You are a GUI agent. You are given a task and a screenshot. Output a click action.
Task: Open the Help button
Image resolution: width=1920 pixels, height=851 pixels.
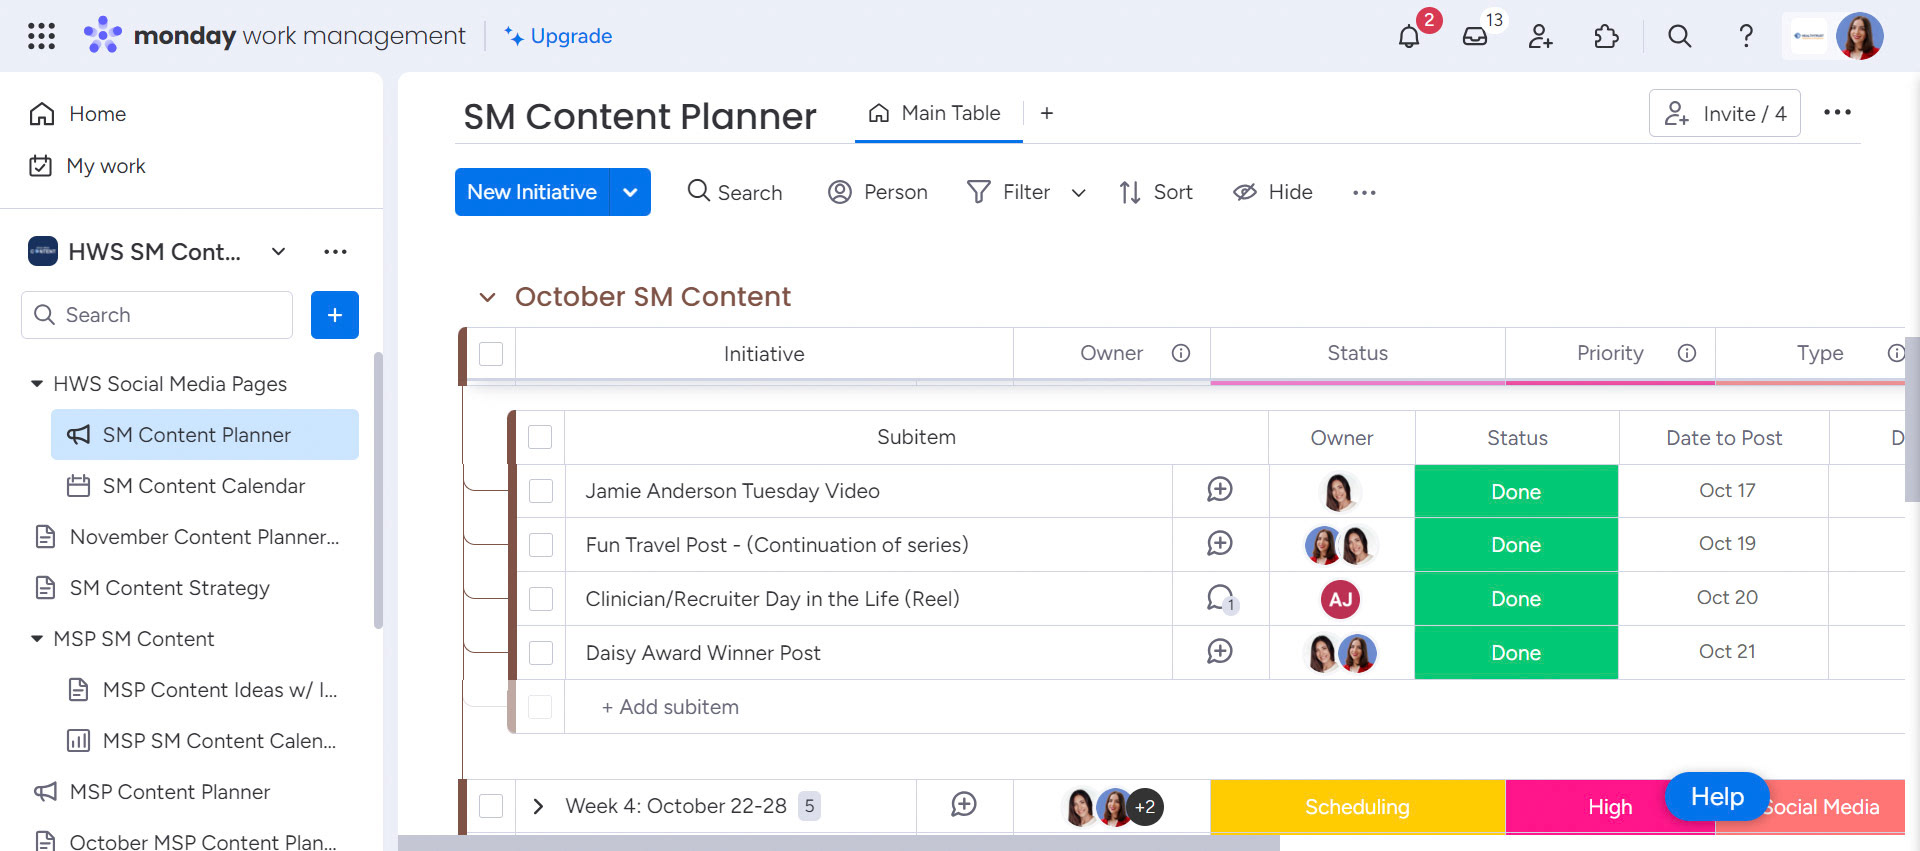click(x=1717, y=797)
